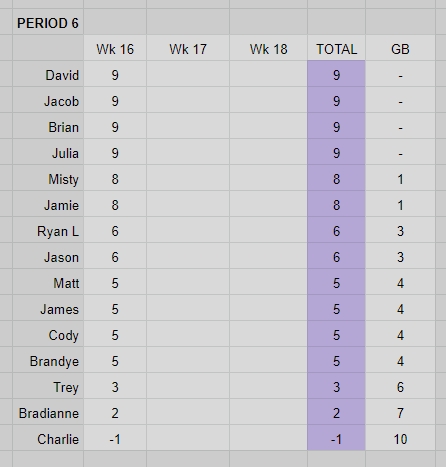446x467 pixels.
Task: Select the GB column header cell
Action: pos(400,48)
